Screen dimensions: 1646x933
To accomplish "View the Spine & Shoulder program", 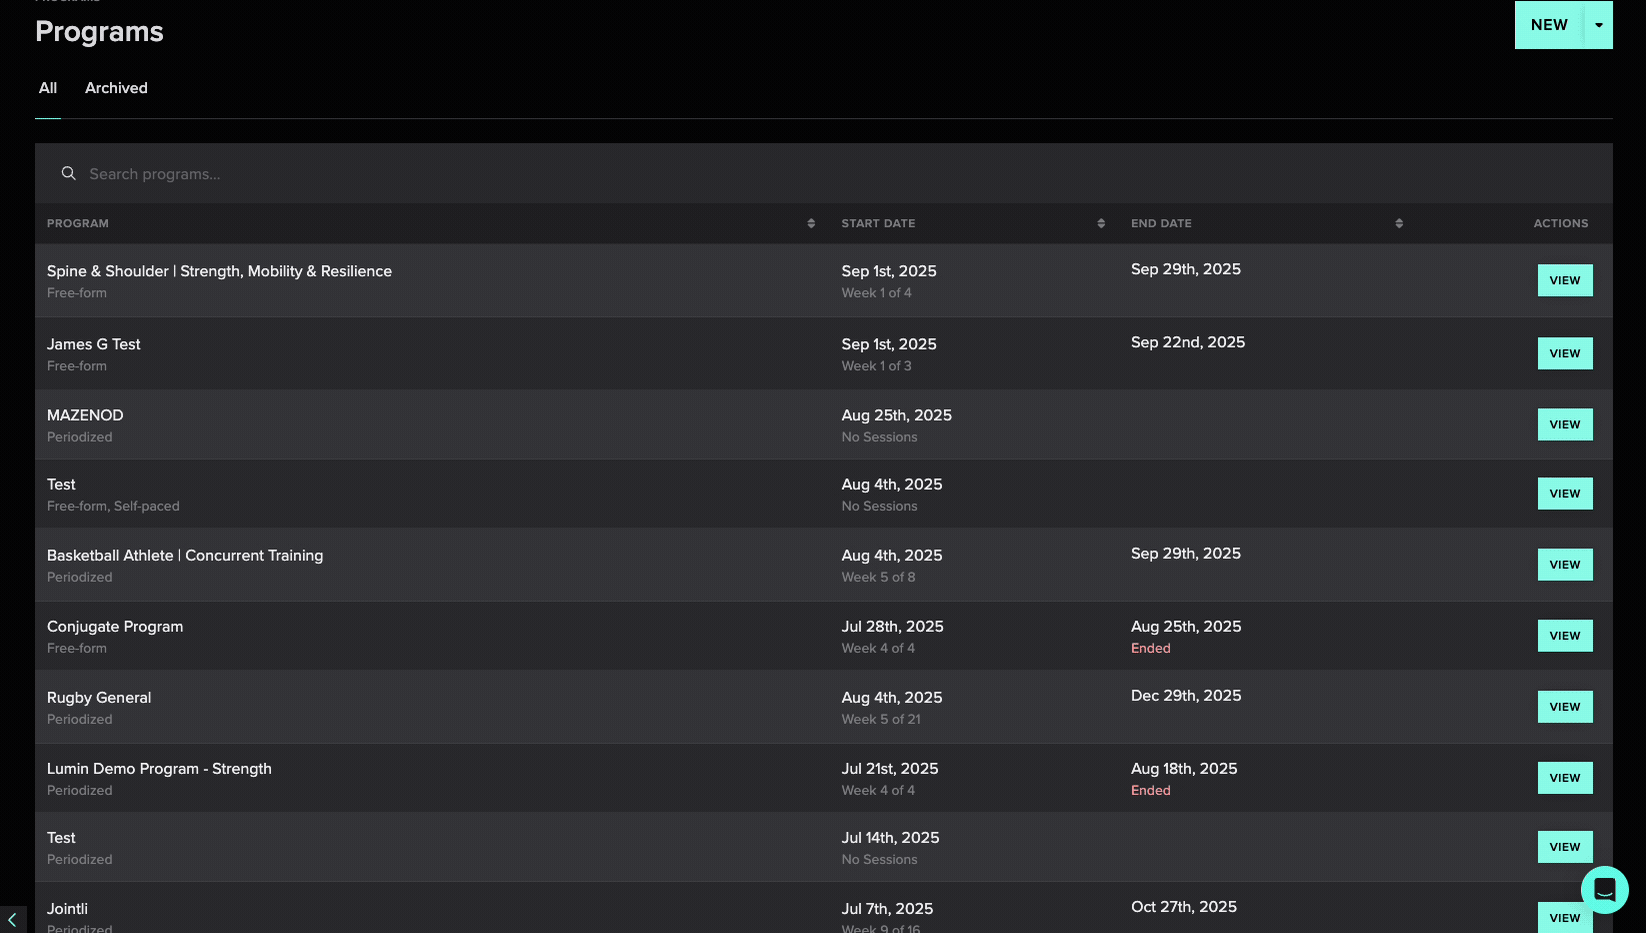I will pos(1564,281).
